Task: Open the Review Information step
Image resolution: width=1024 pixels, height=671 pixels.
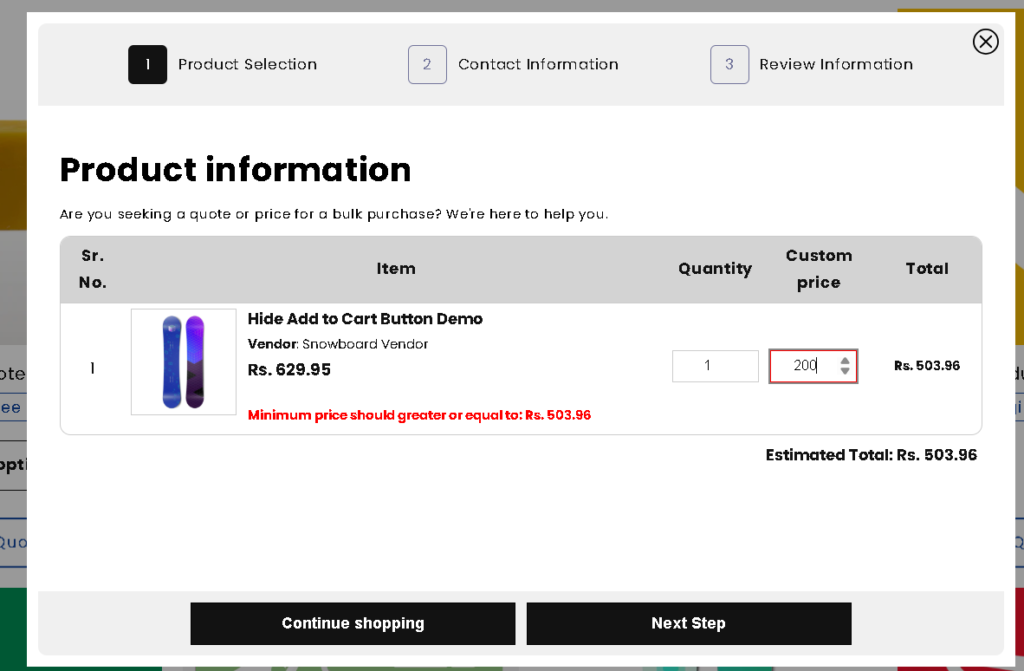Action: (x=835, y=65)
